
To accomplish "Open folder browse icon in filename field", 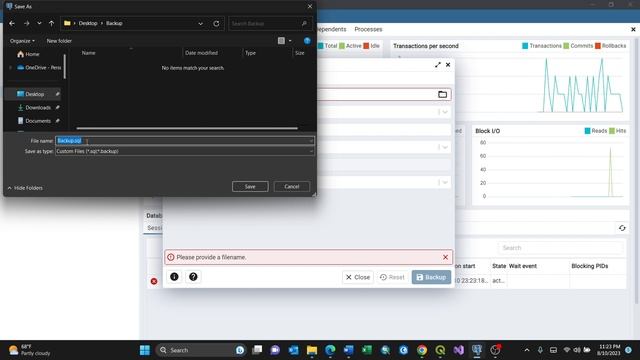I will coord(442,95).
